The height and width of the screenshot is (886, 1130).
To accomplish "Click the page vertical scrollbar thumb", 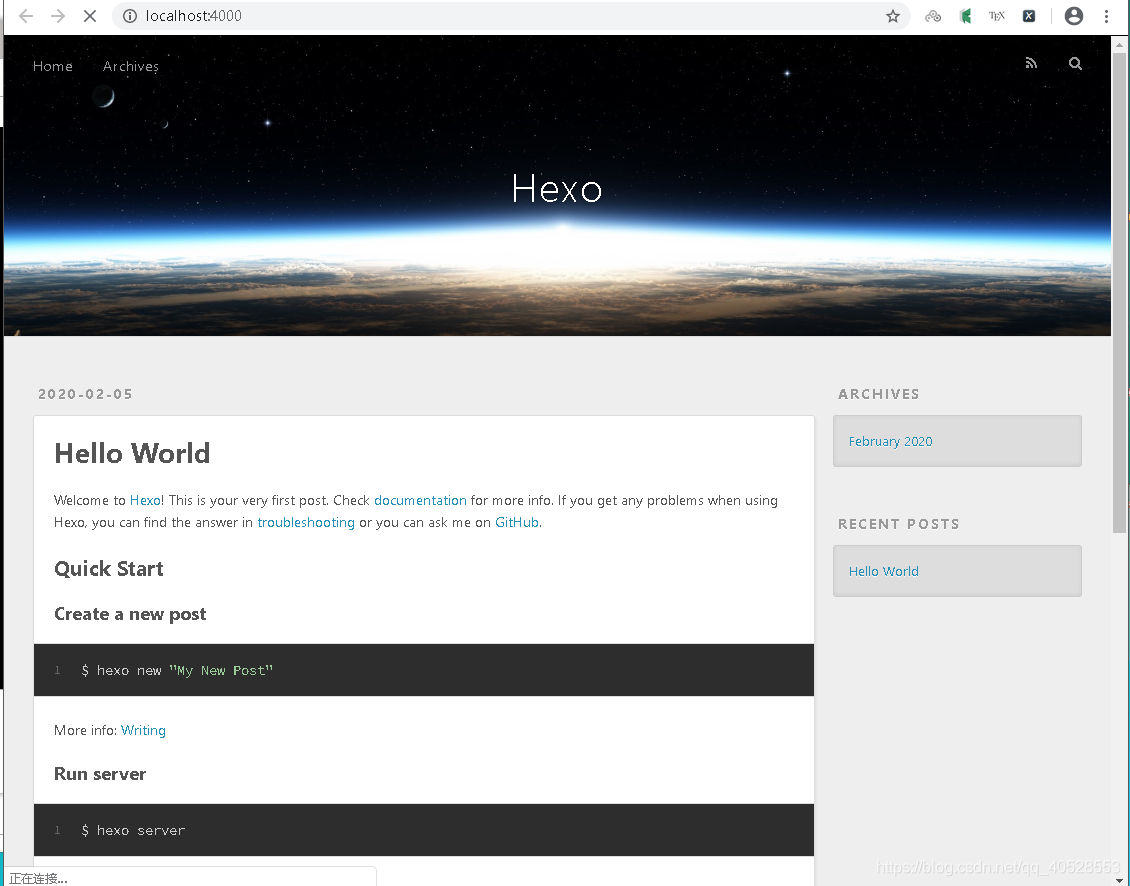I will pyautogui.click(x=1119, y=292).
